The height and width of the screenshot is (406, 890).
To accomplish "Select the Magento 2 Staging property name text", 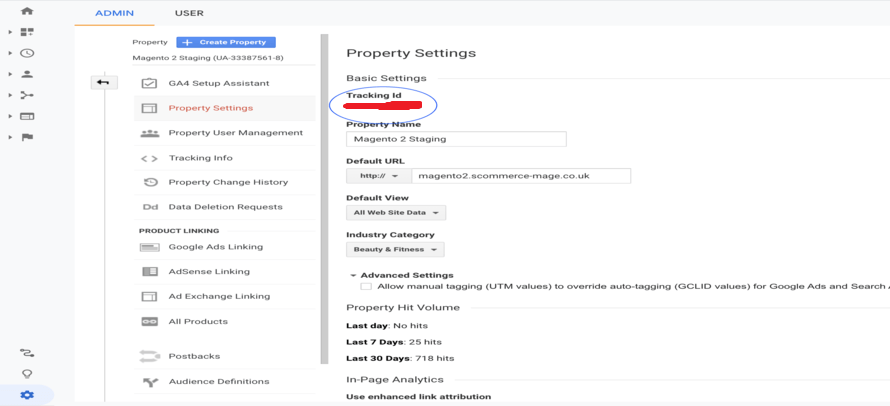I will point(208,58).
